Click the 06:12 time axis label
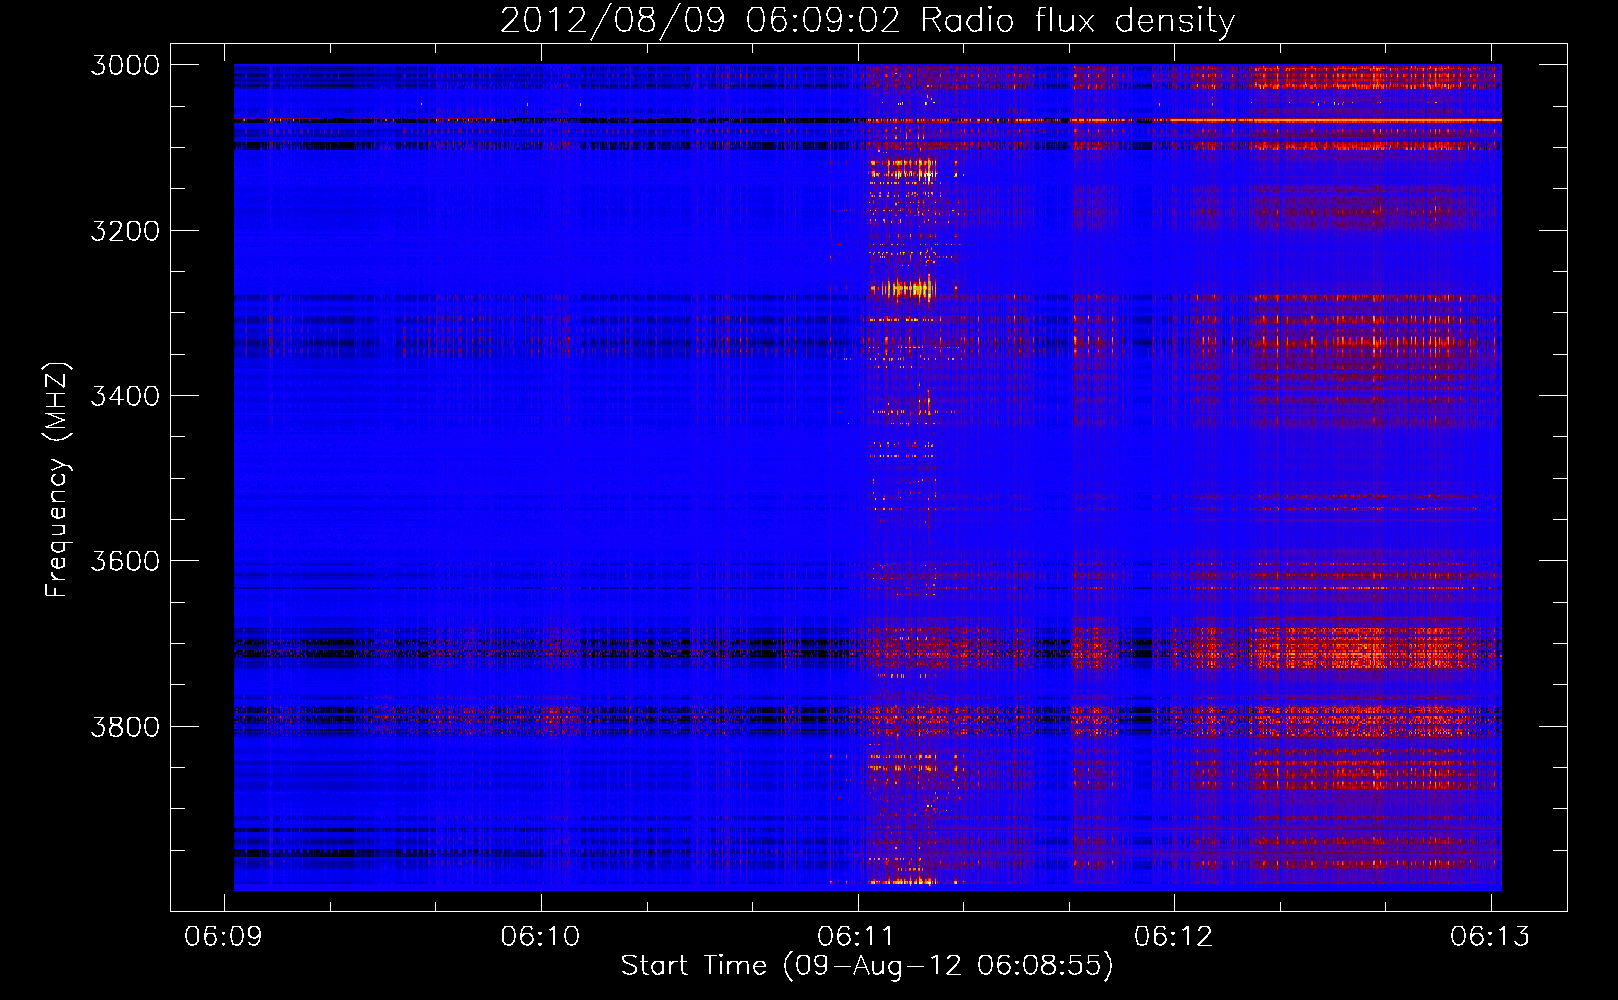Image resolution: width=1618 pixels, height=1000 pixels. 1173,936
